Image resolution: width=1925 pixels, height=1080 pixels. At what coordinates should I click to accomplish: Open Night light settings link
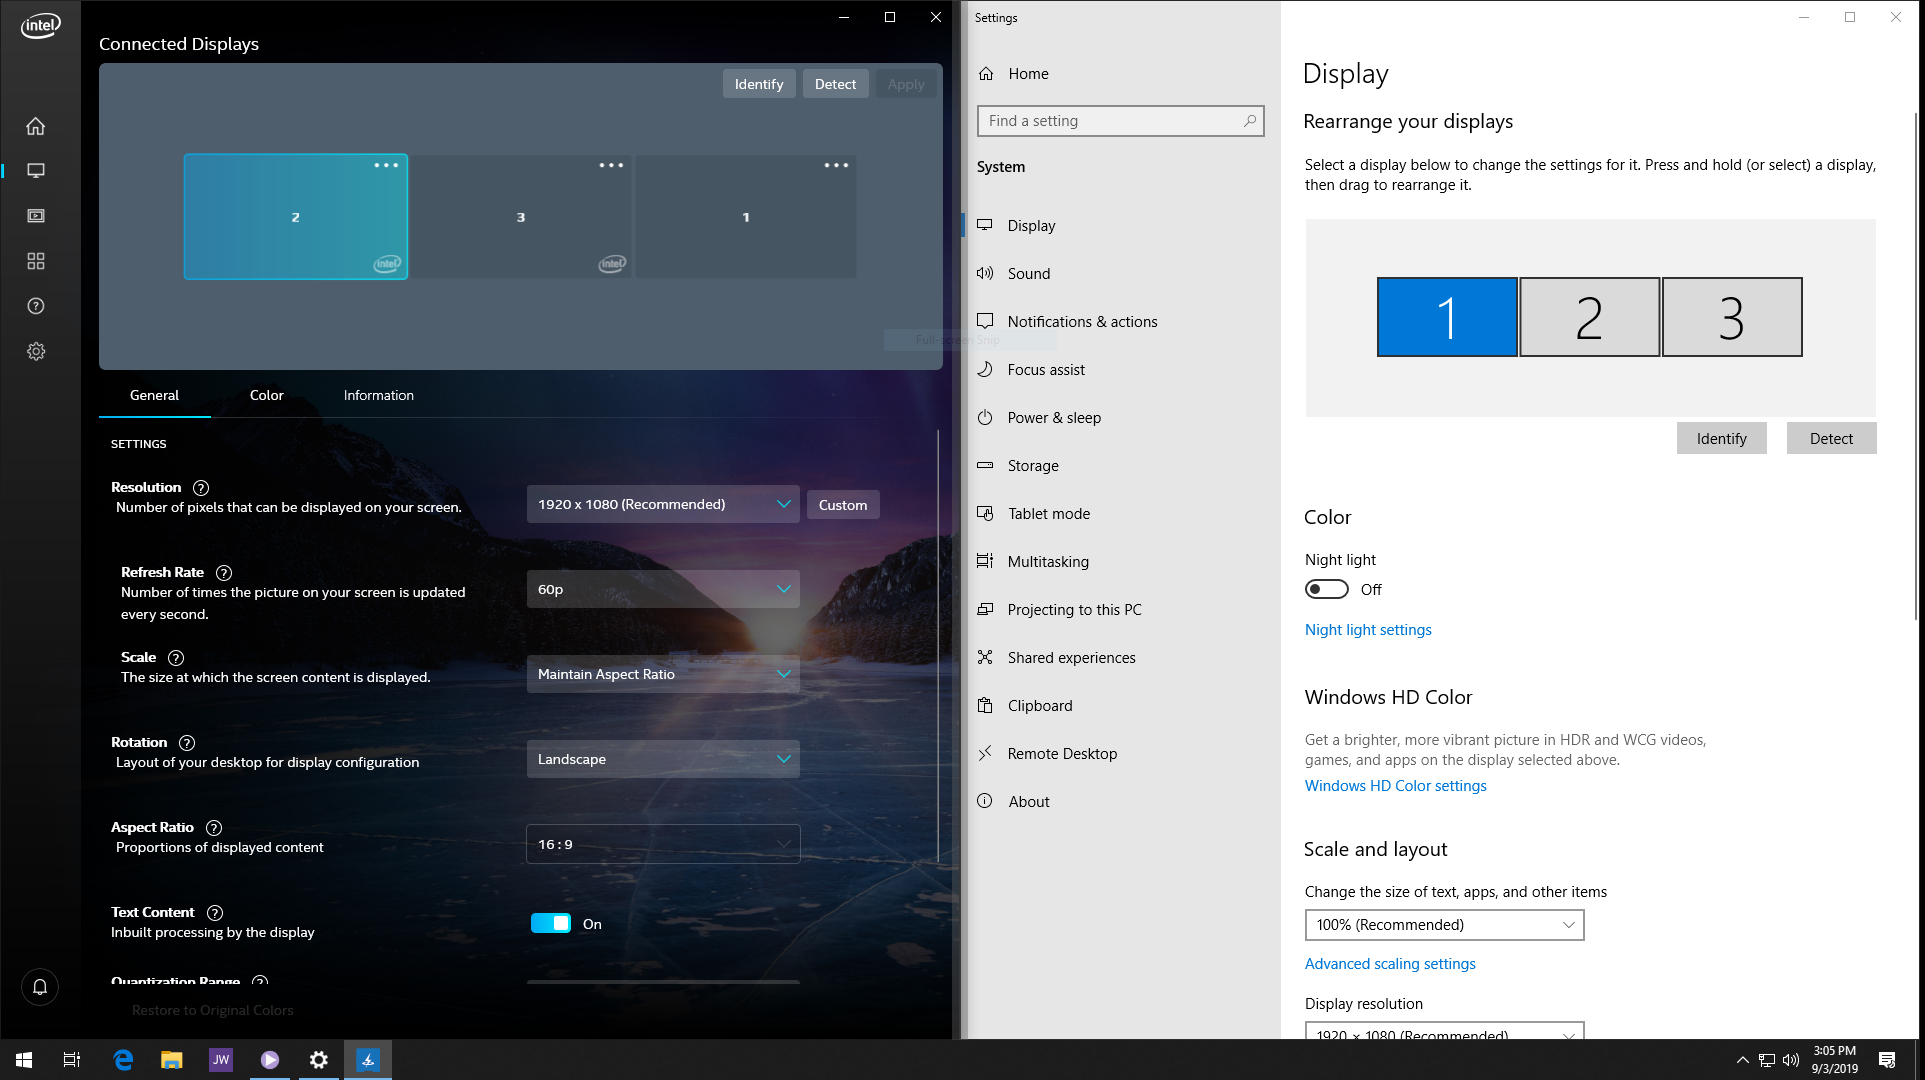click(1367, 630)
